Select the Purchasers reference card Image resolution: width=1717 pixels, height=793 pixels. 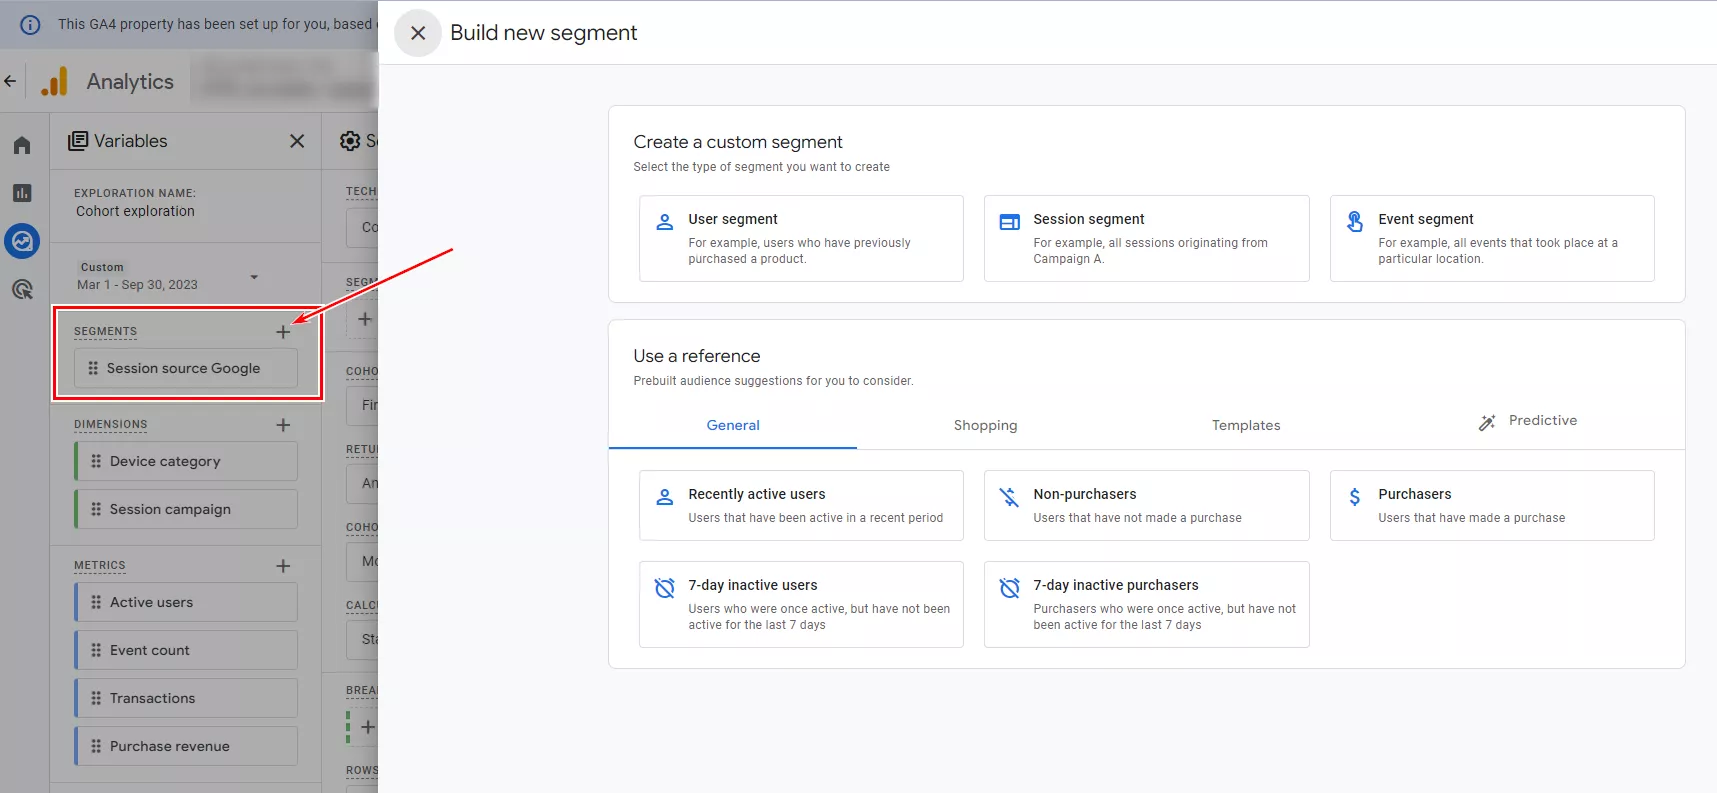coord(1492,505)
